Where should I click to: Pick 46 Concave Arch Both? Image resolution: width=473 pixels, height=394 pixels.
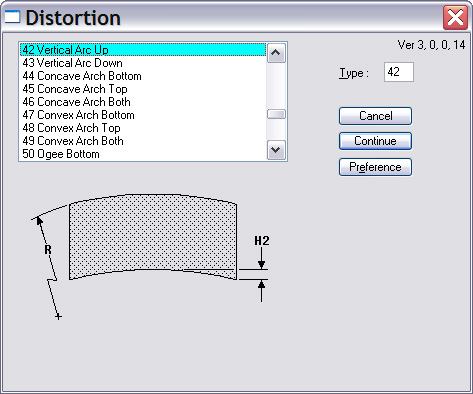[x=143, y=102]
